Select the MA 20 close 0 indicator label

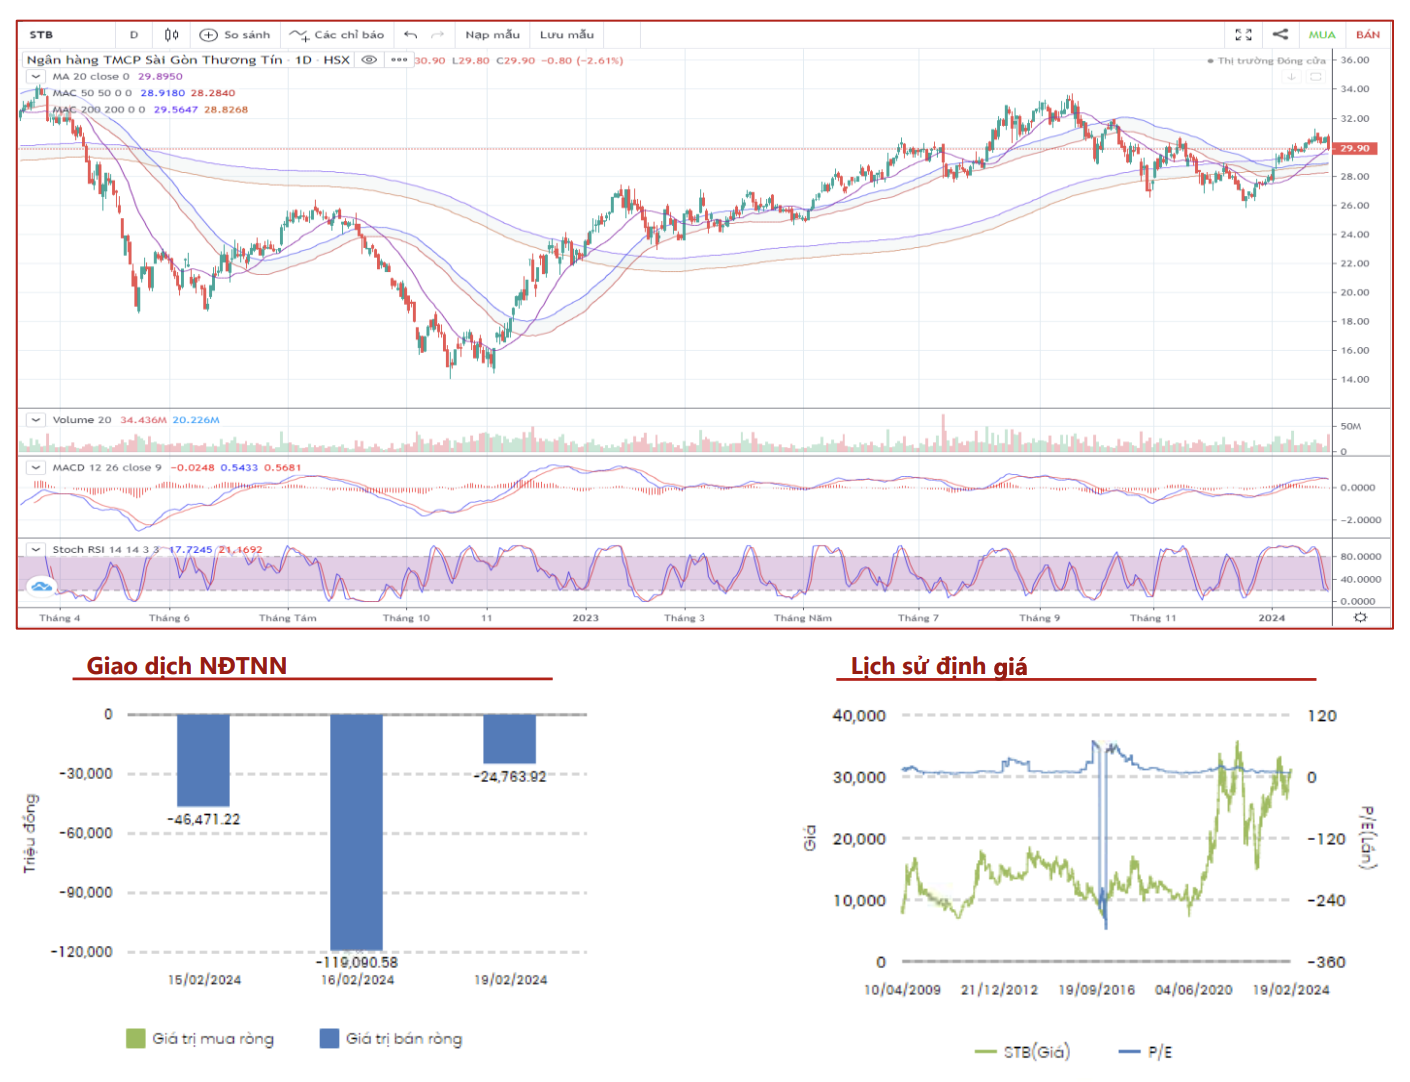click(x=91, y=76)
